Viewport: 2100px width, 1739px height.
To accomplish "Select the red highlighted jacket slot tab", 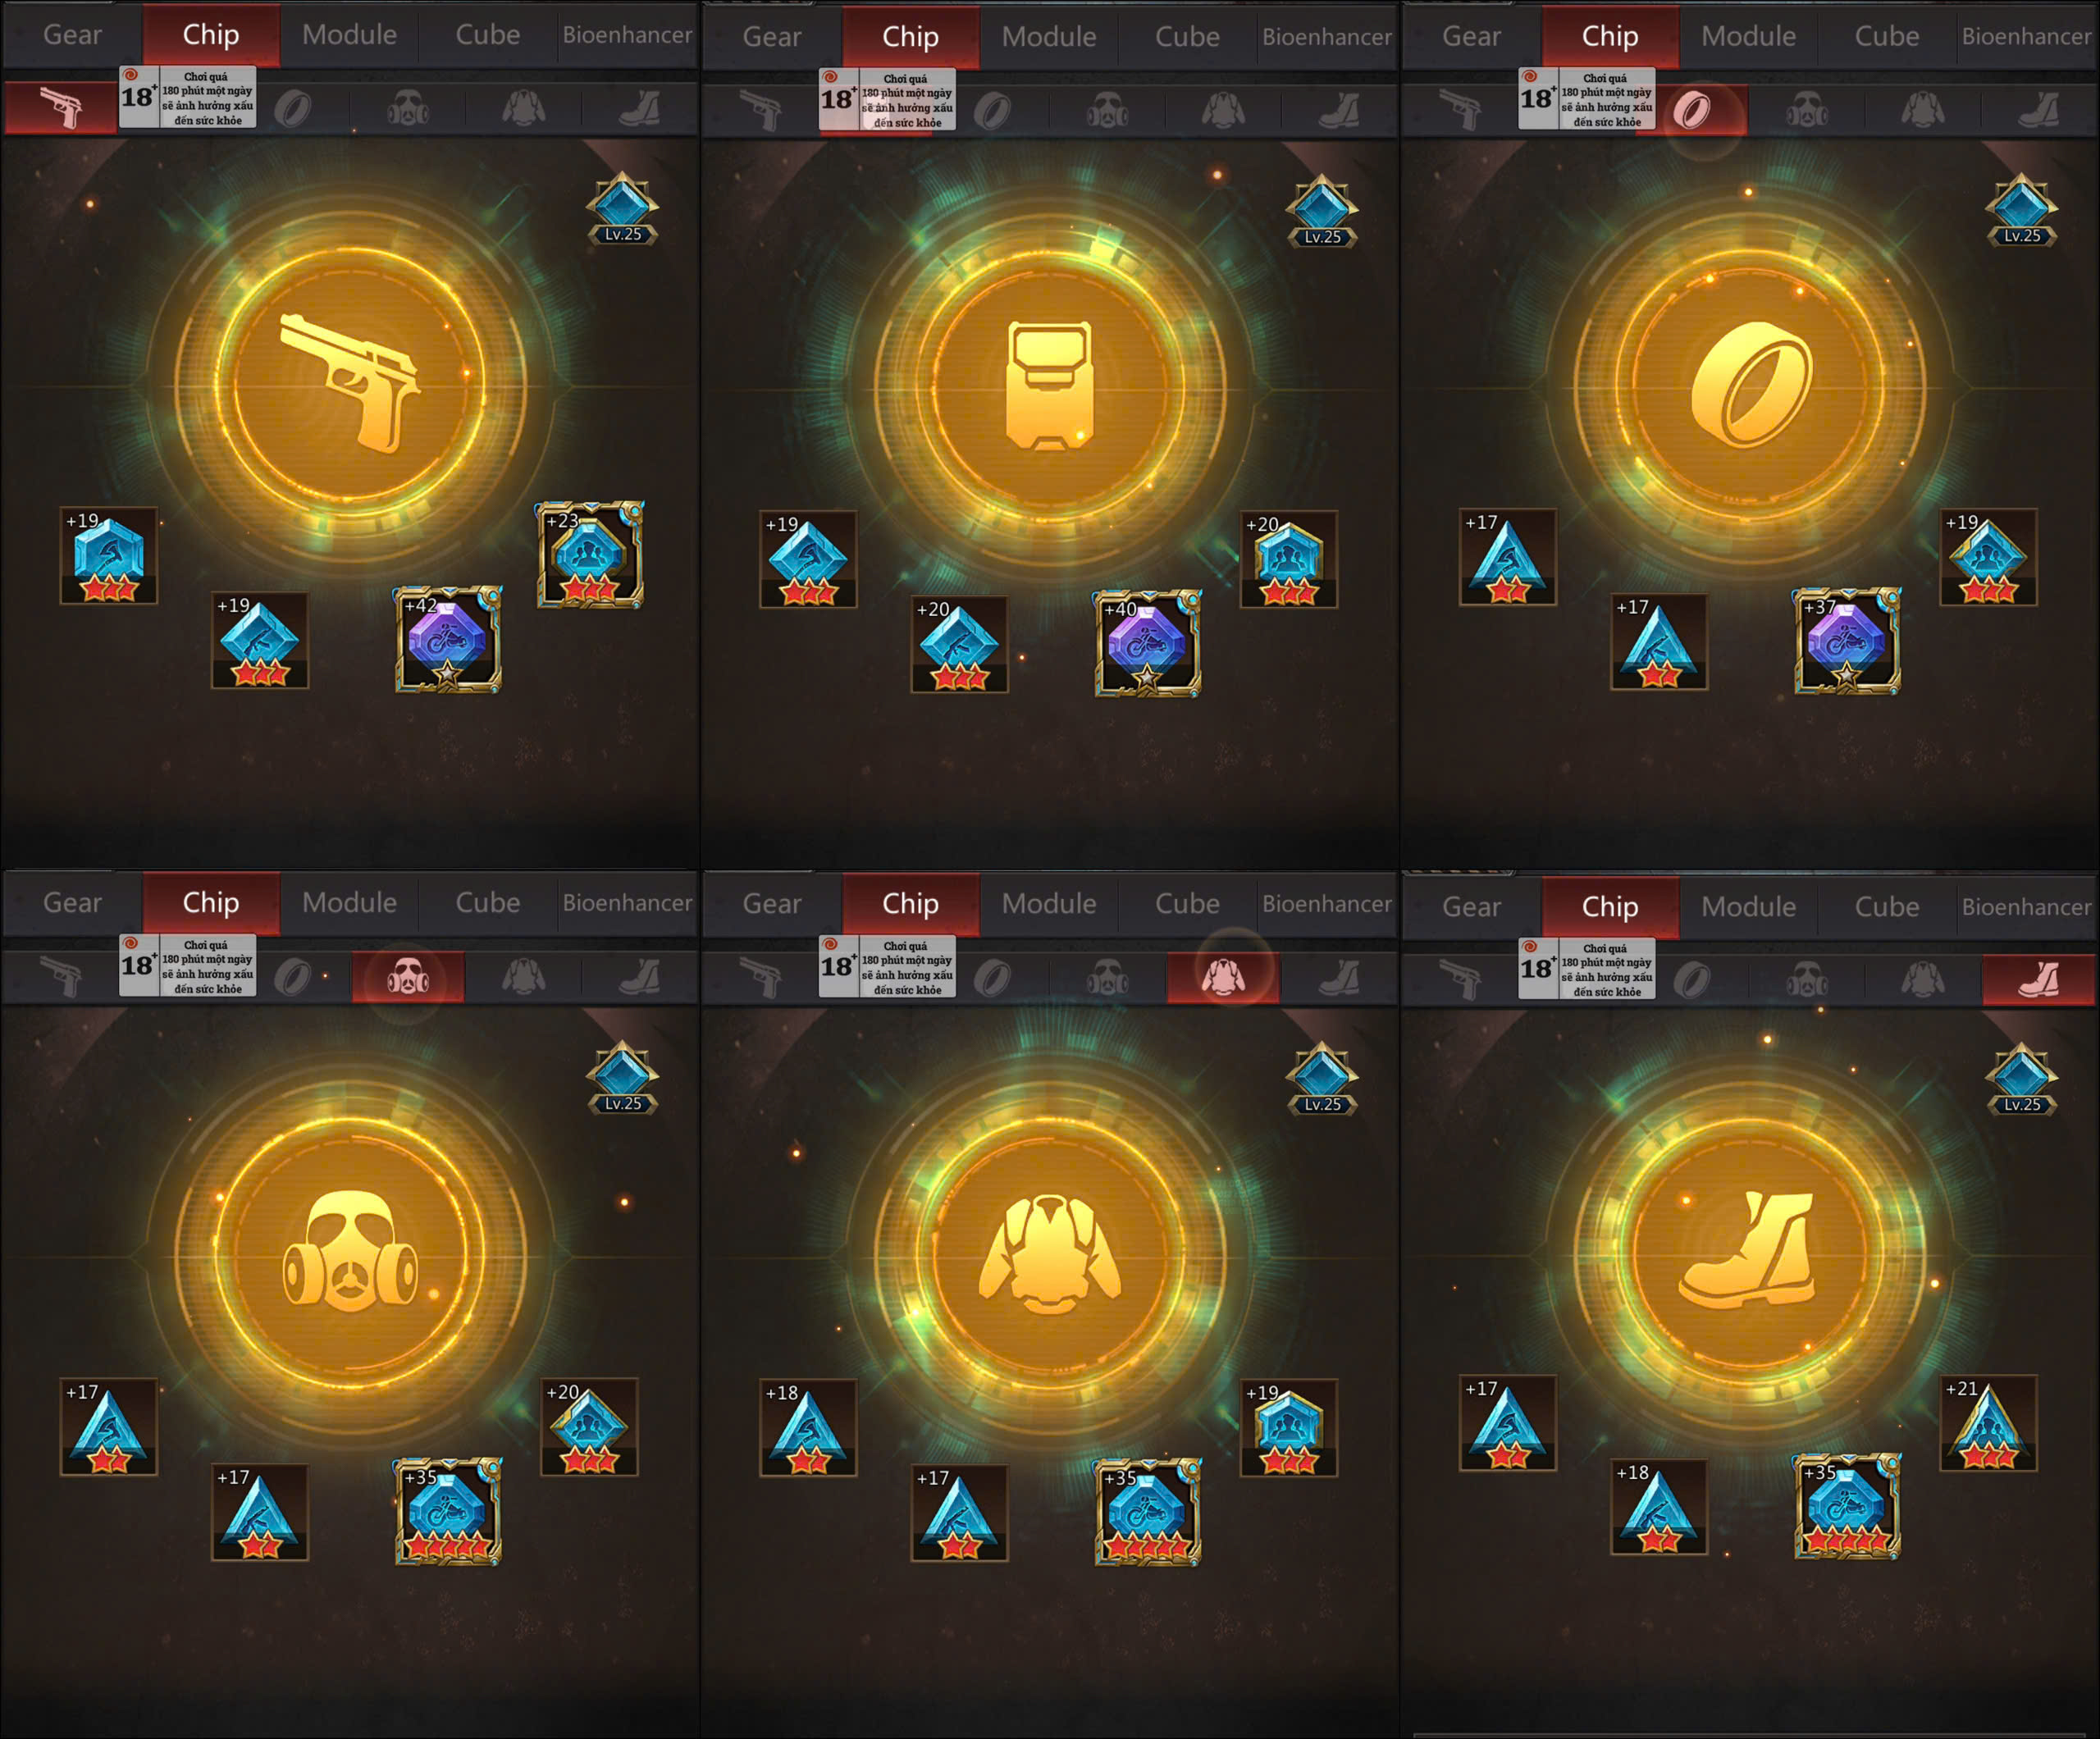I will (x=1223, y=977).
